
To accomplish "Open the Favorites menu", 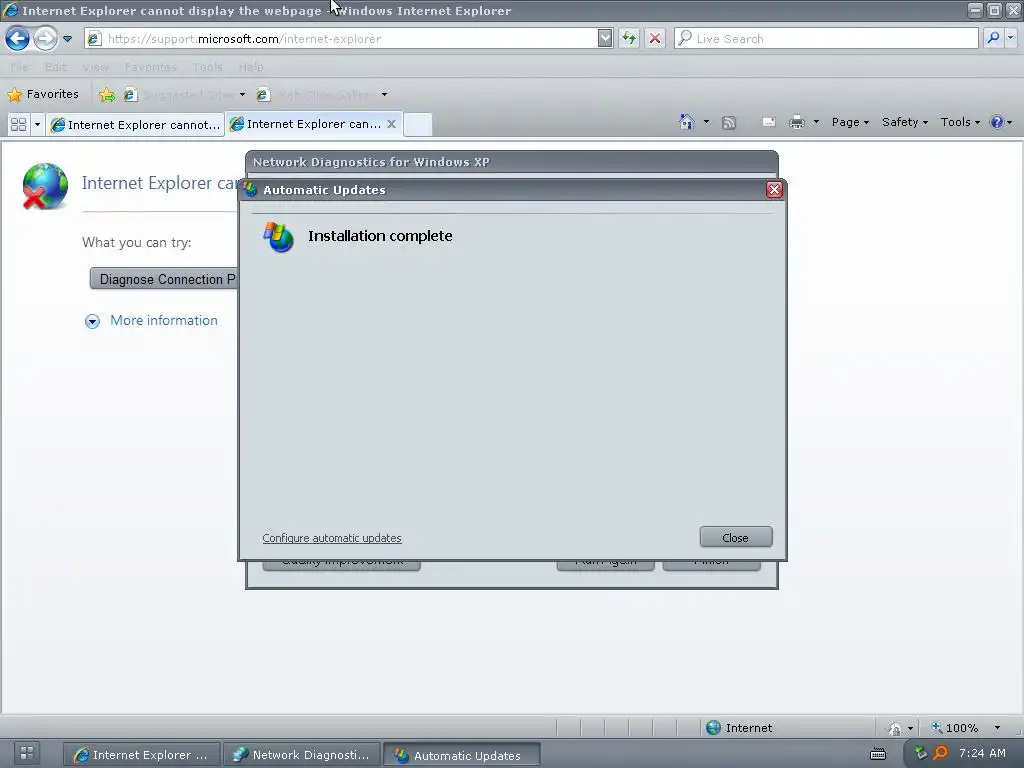I will (151, 67).
